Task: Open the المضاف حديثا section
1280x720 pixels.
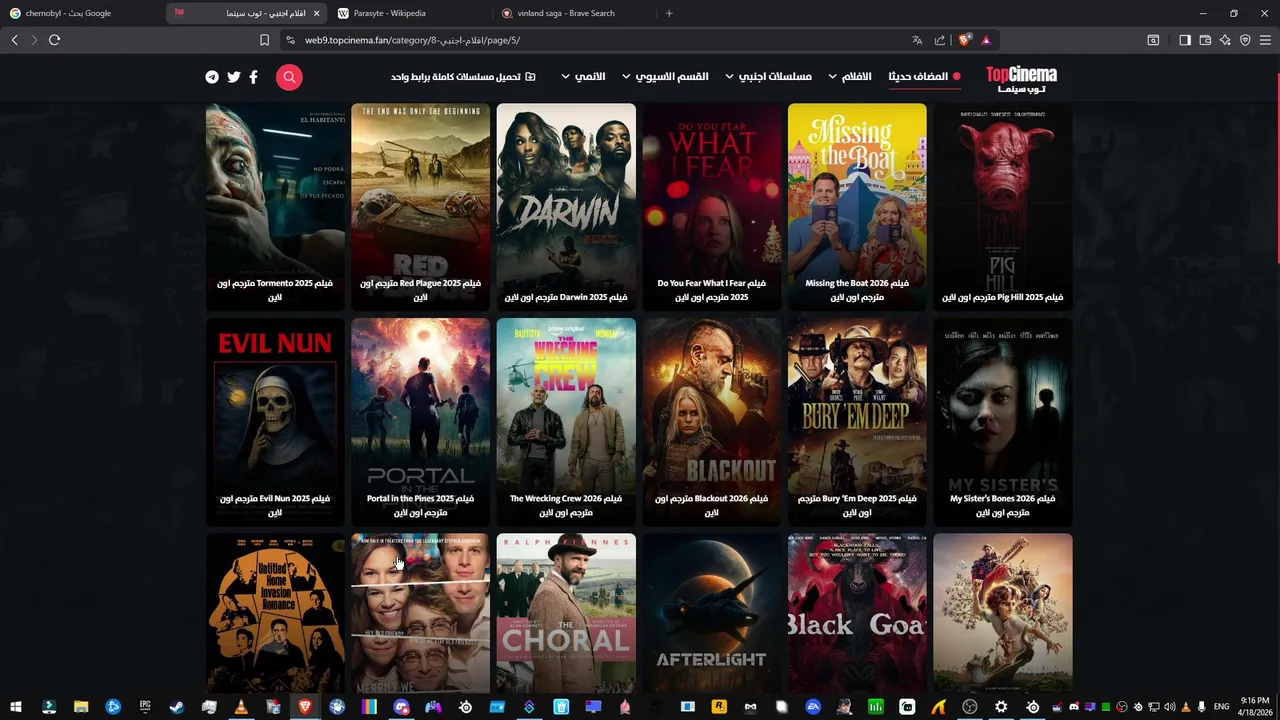Action: click(924, 77)
